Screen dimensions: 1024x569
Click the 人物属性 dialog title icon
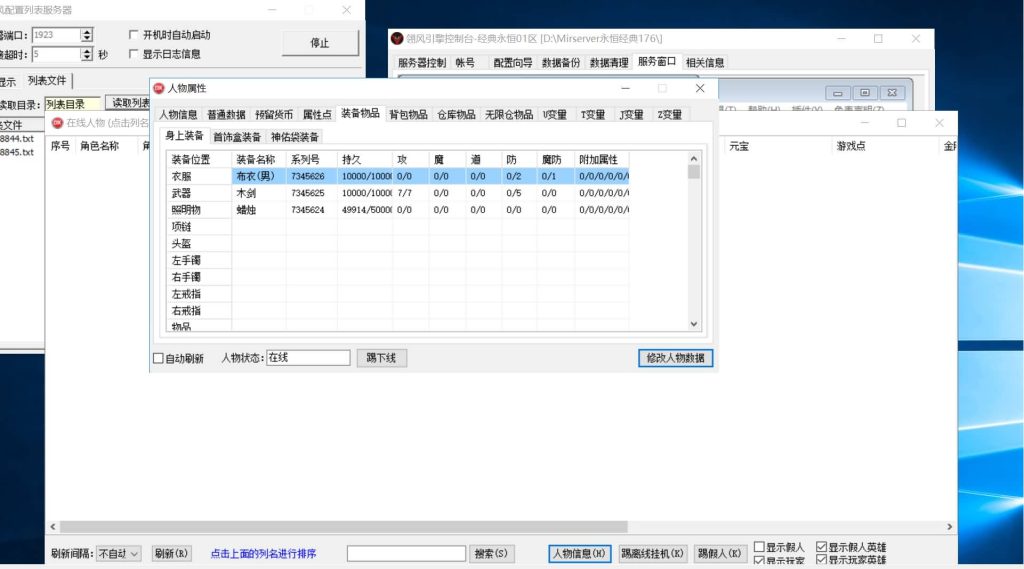[159, 88]
